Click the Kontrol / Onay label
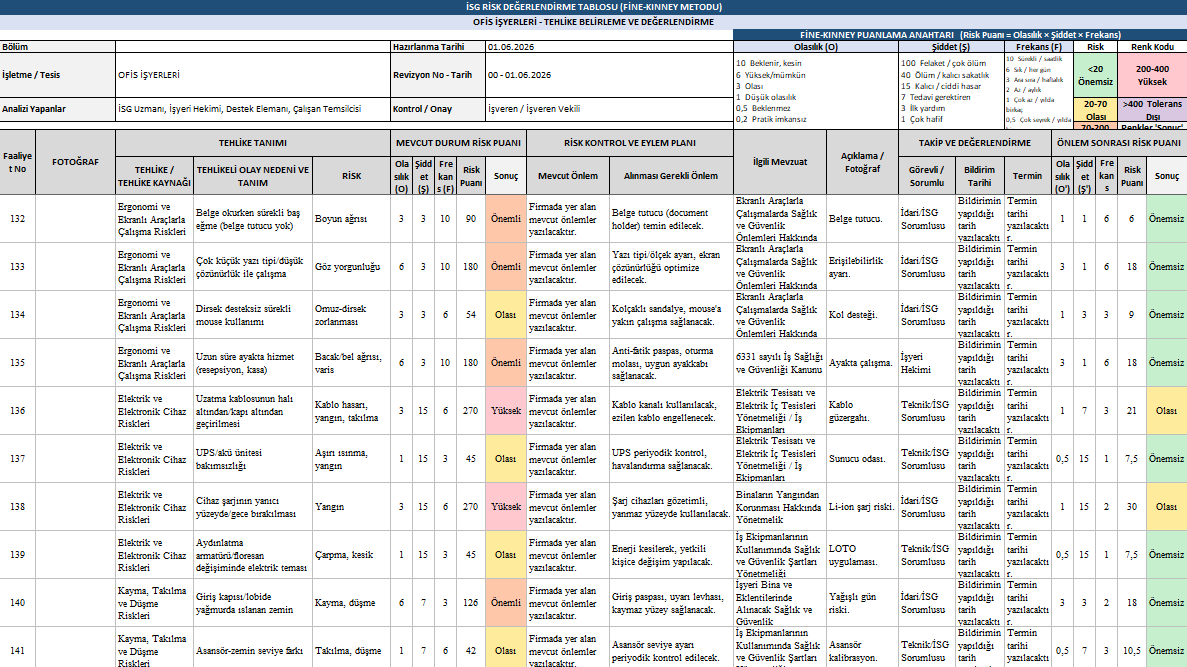The height and width of the screenshot is (667, 1187). (438, 109)
